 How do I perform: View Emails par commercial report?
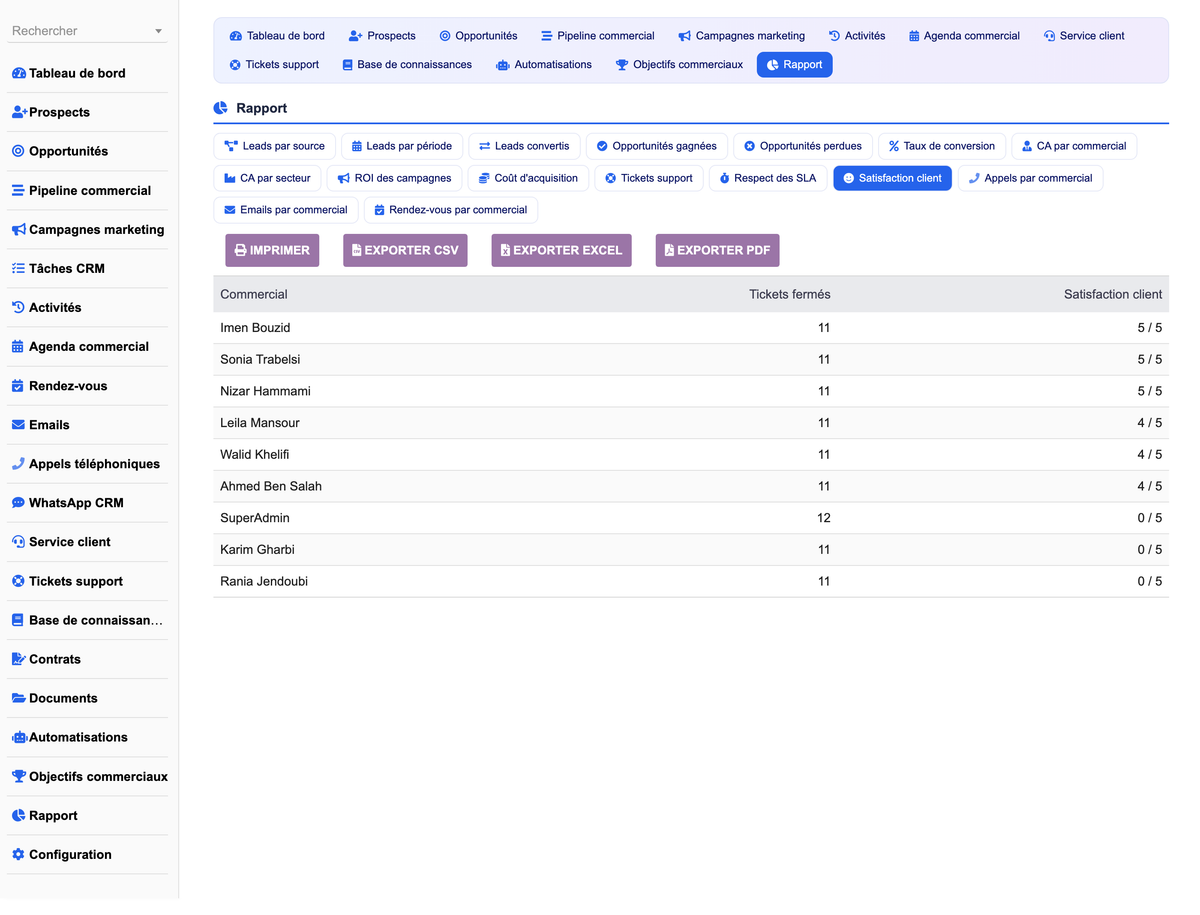(286, 210)
